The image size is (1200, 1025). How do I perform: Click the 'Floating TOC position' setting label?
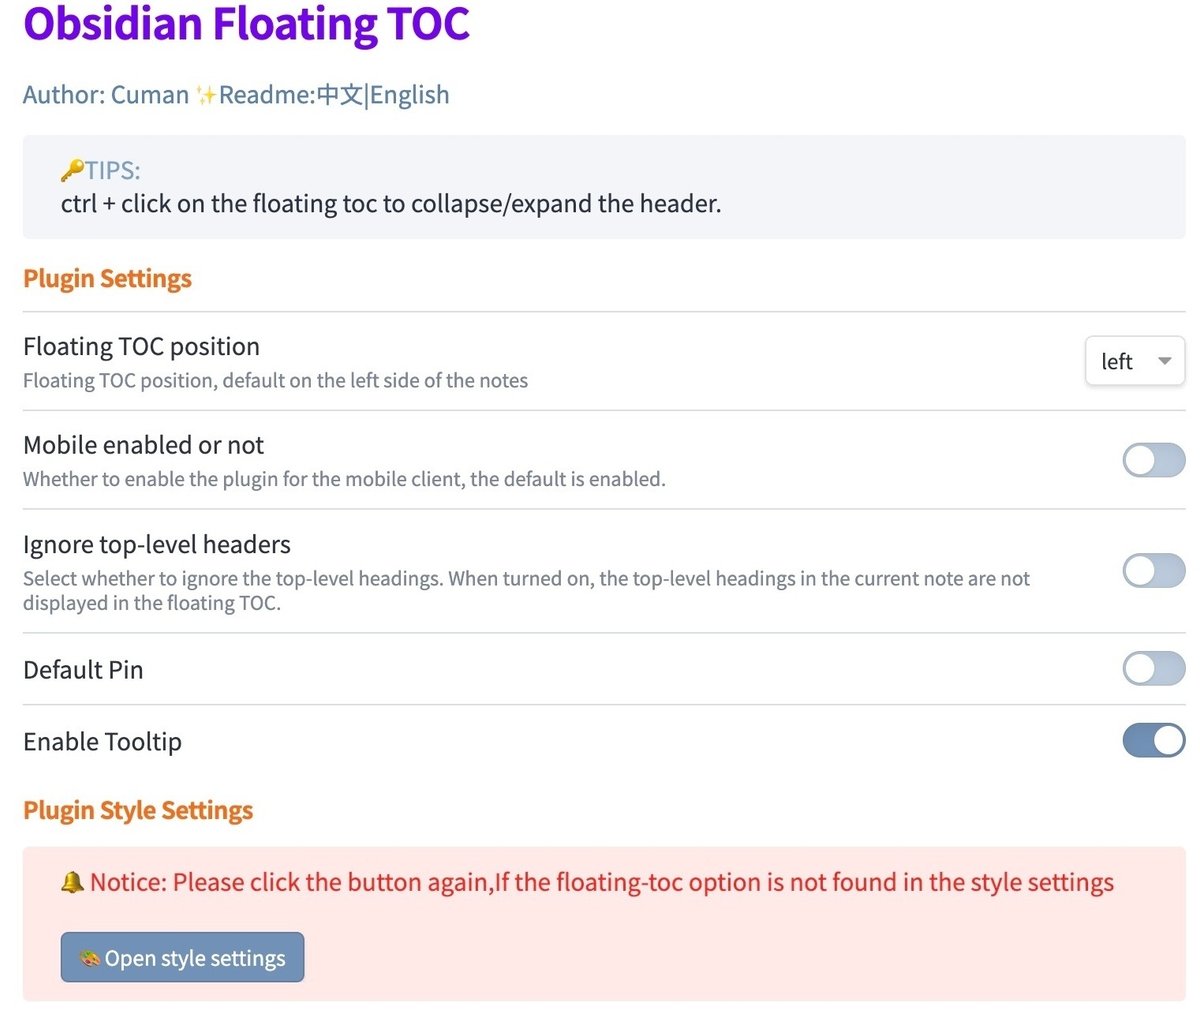pos(141,346)
